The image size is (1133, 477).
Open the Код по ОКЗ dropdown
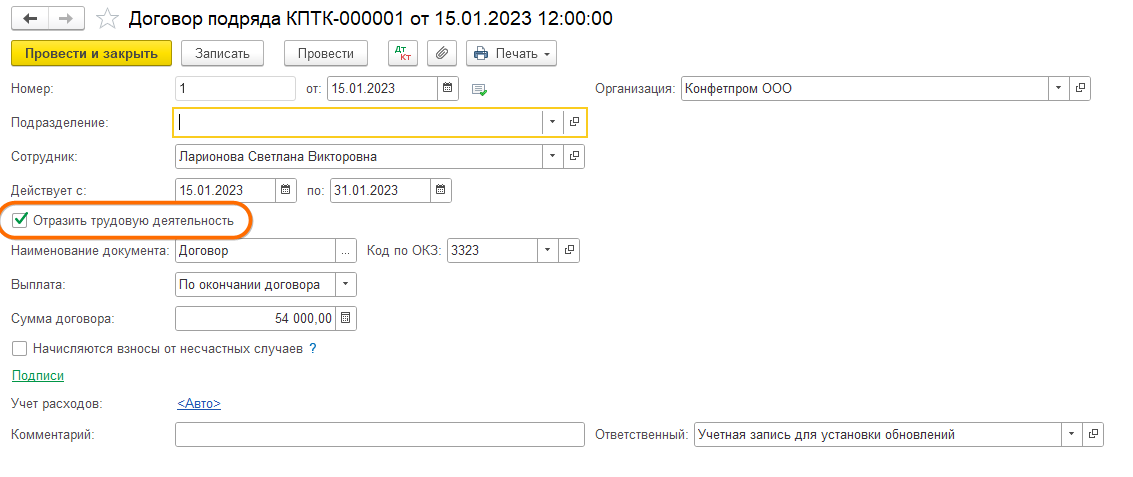547,250
